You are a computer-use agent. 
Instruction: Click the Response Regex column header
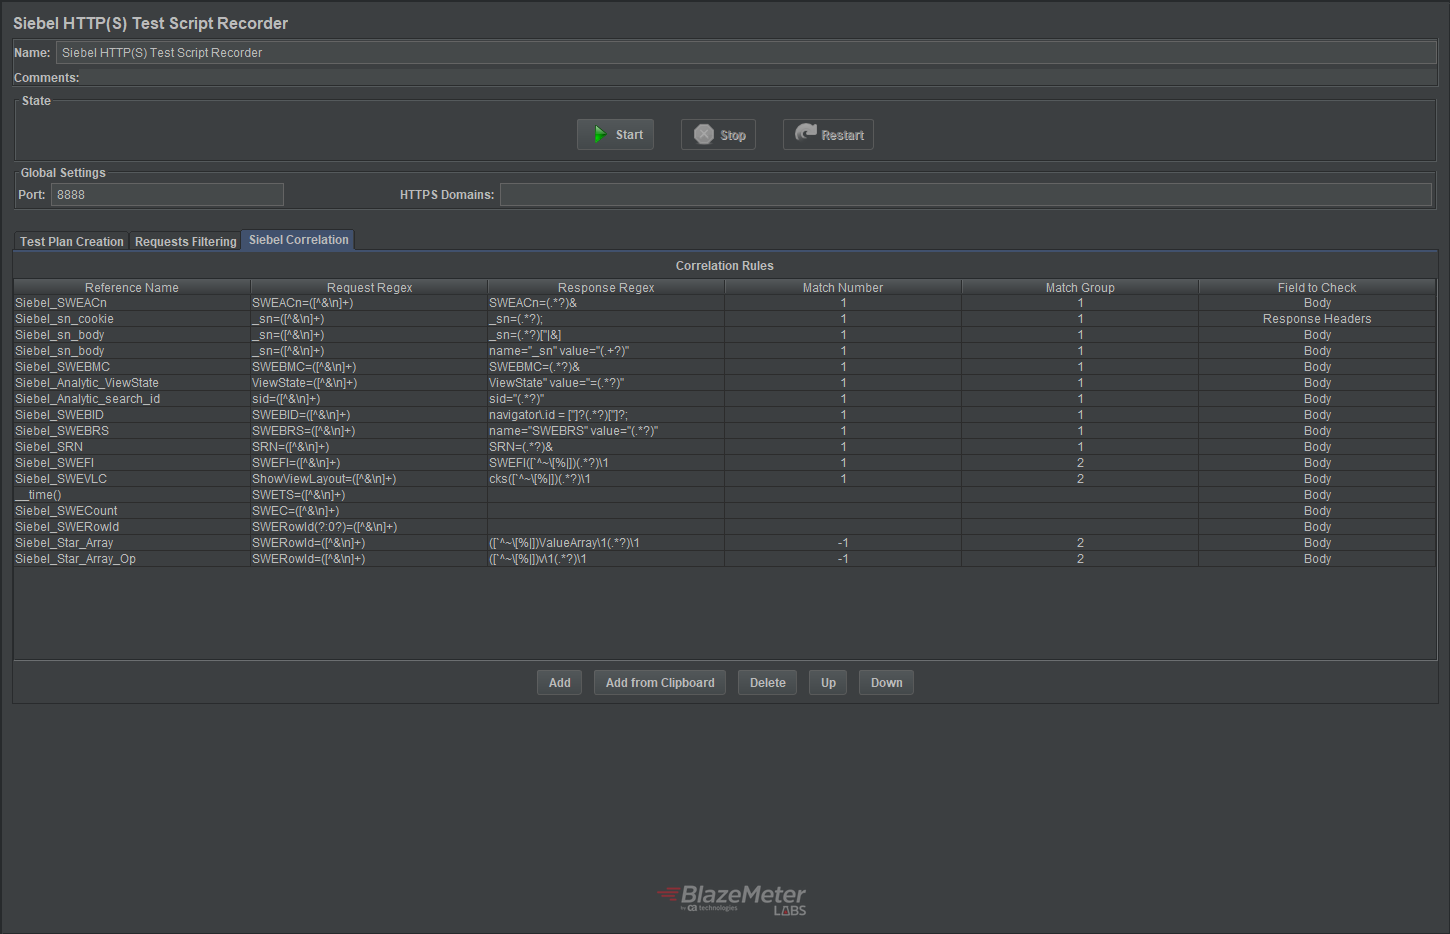tap(606, 287)
